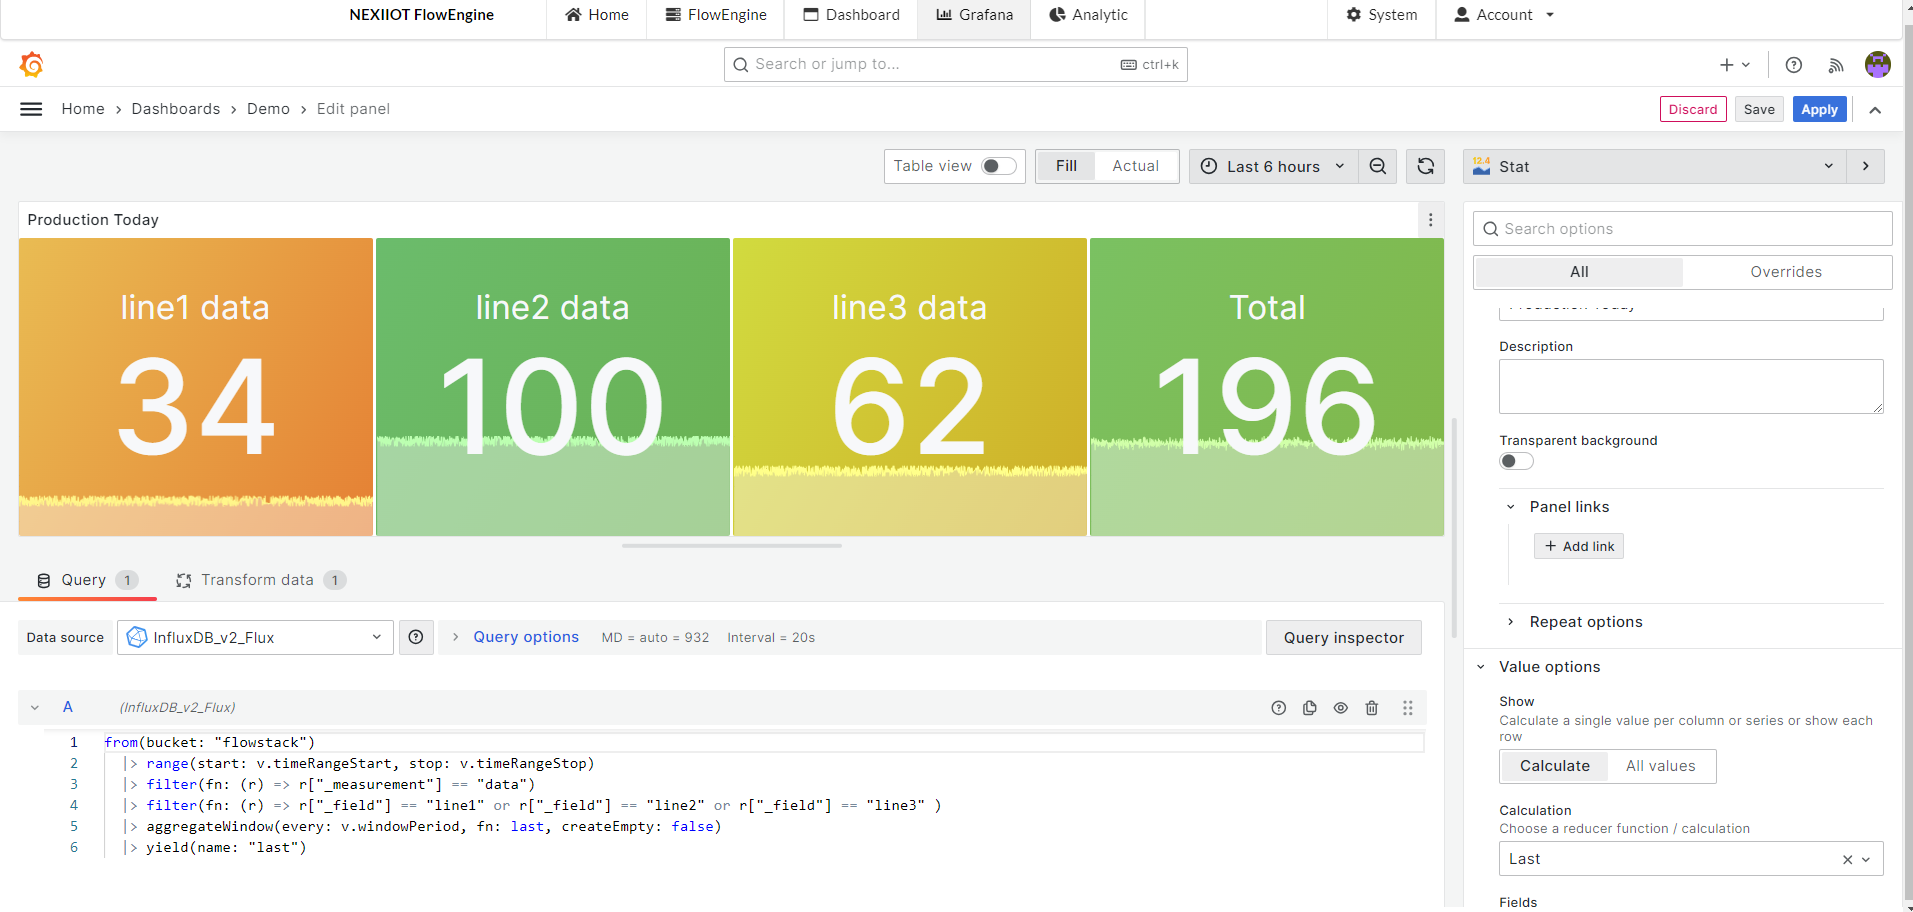
Task: Click the Grafana logo icon
Action: (32, 65)
